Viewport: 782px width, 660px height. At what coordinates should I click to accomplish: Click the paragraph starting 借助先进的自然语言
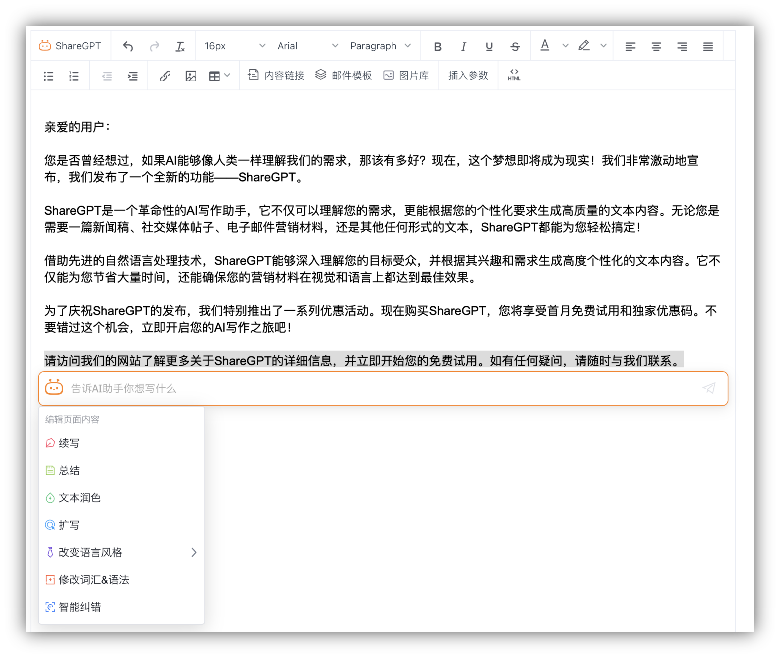pyautogui.click(x=382, y=269)
